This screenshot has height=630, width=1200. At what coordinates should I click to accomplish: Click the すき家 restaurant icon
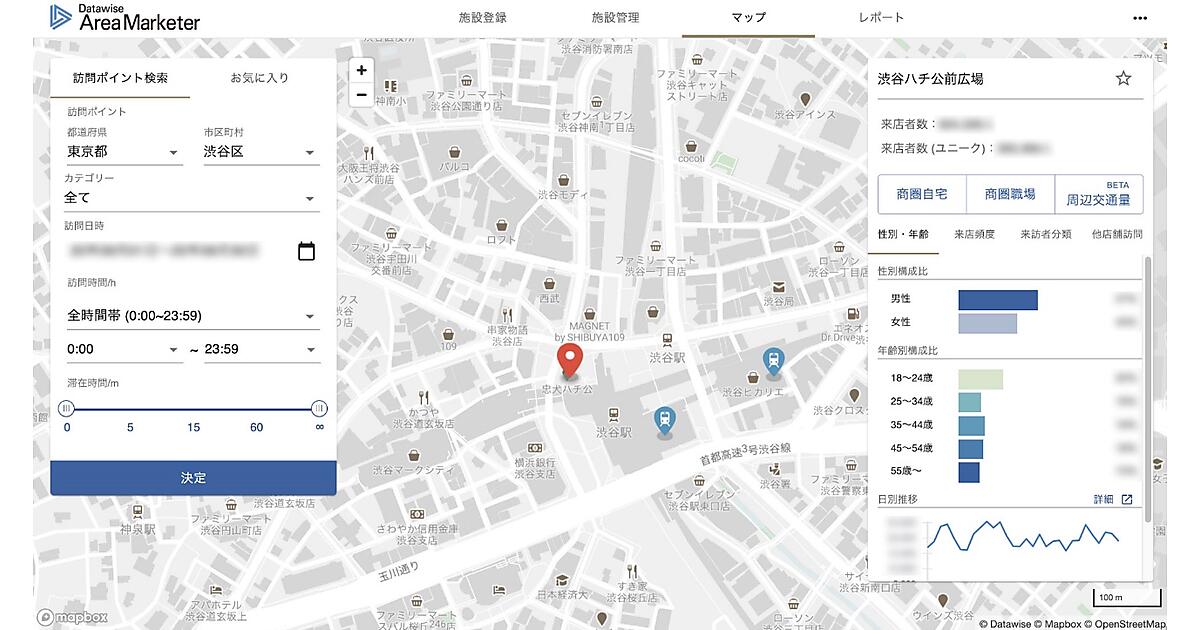633,570
